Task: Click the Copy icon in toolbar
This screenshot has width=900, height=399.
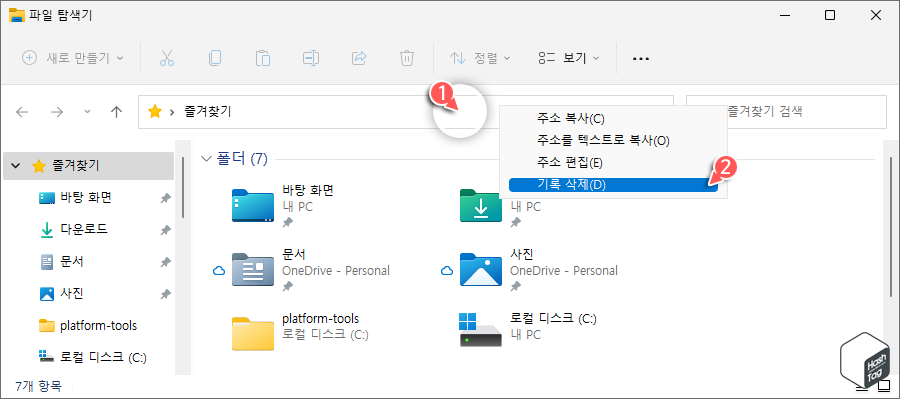Action: pos(215,58)
